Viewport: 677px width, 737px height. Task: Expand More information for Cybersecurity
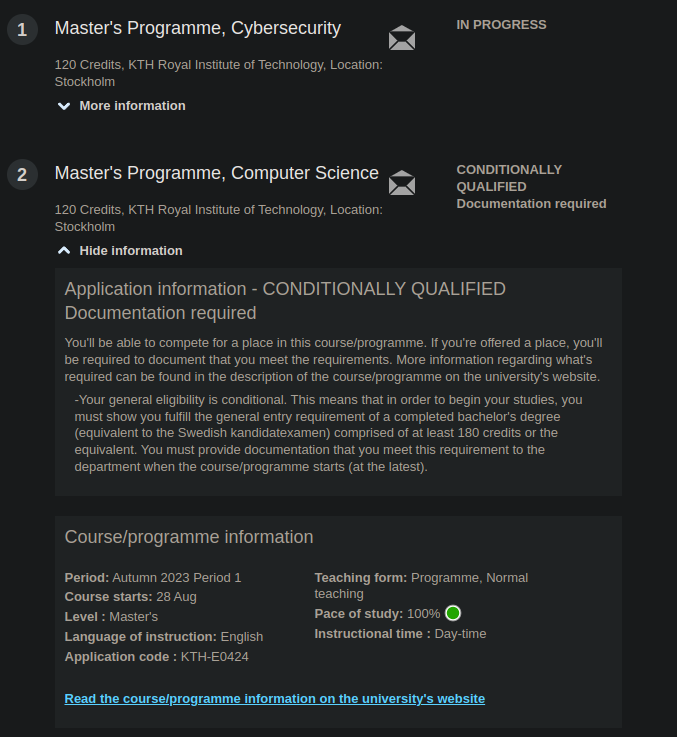[132, 106]
